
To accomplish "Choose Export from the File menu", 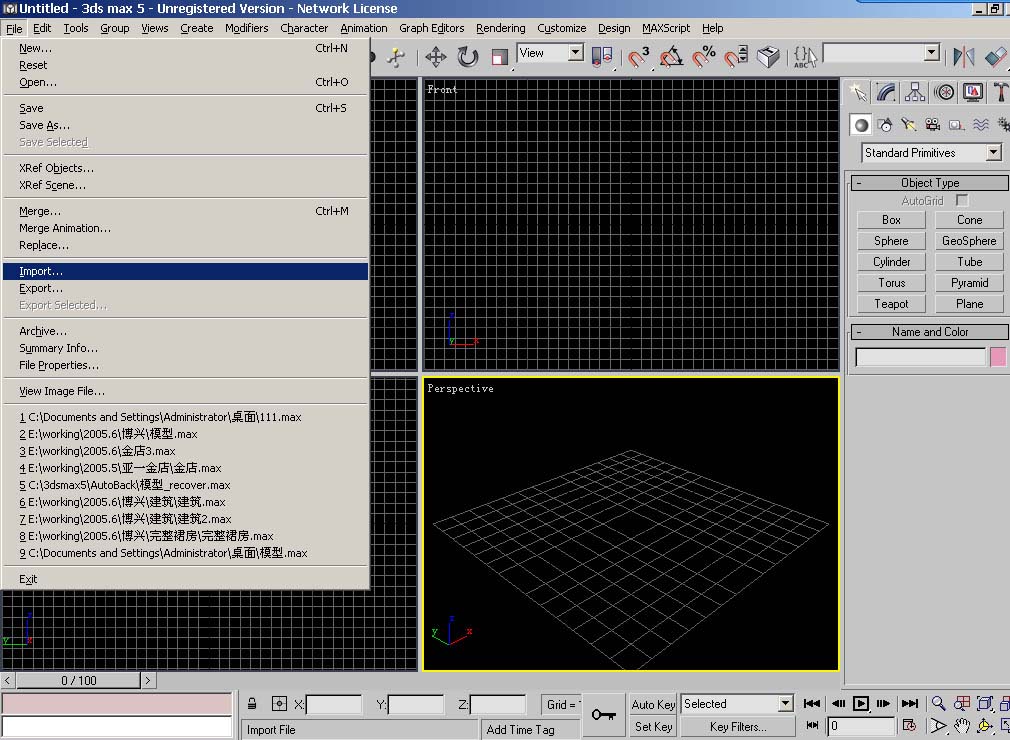I will point(186,288).
